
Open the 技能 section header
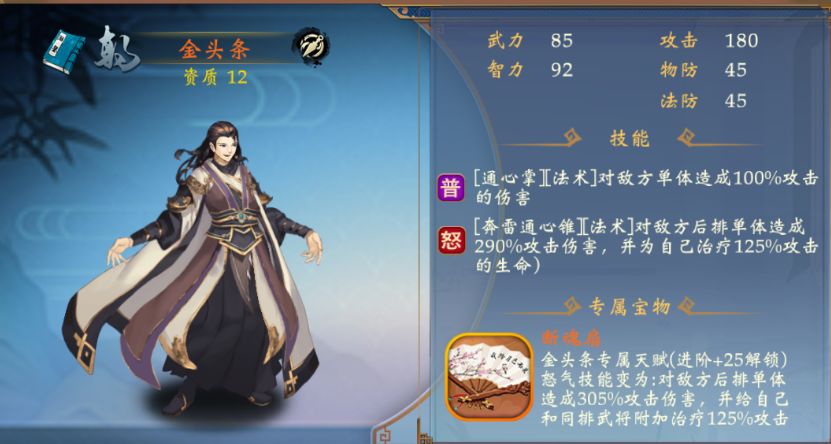[630, 138]
